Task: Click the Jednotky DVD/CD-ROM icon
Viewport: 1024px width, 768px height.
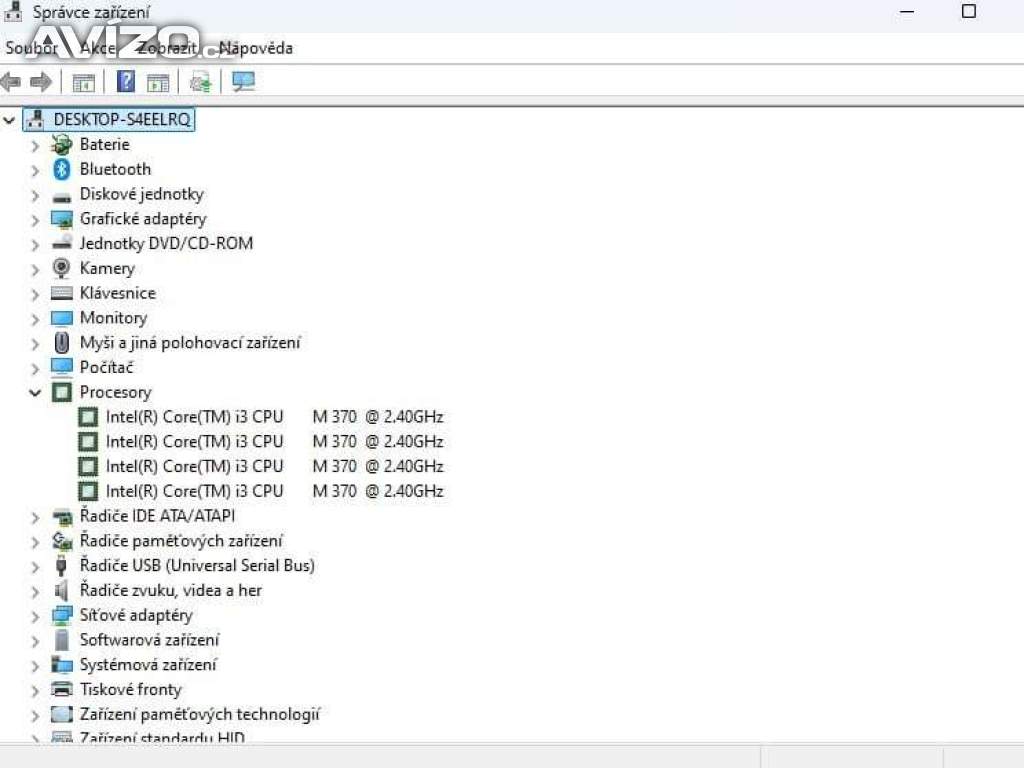Action: pos(61,244)
